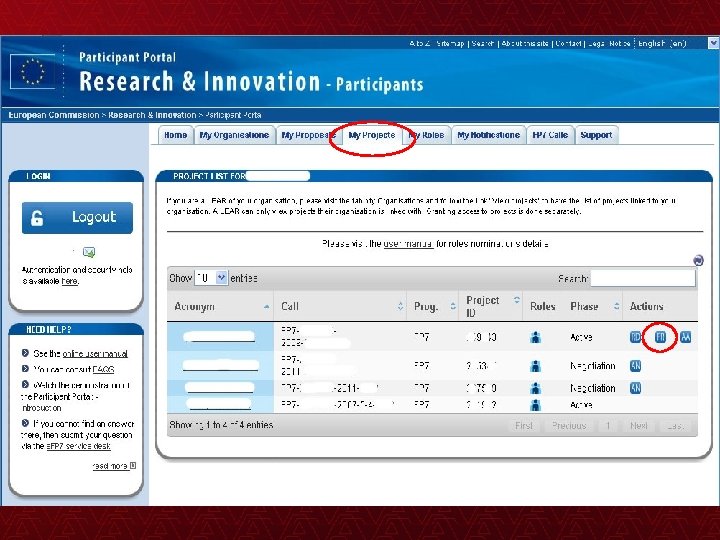Click the Last pagination button
The height and width of the screenshot is (540, 720).
tap(675, 426)
